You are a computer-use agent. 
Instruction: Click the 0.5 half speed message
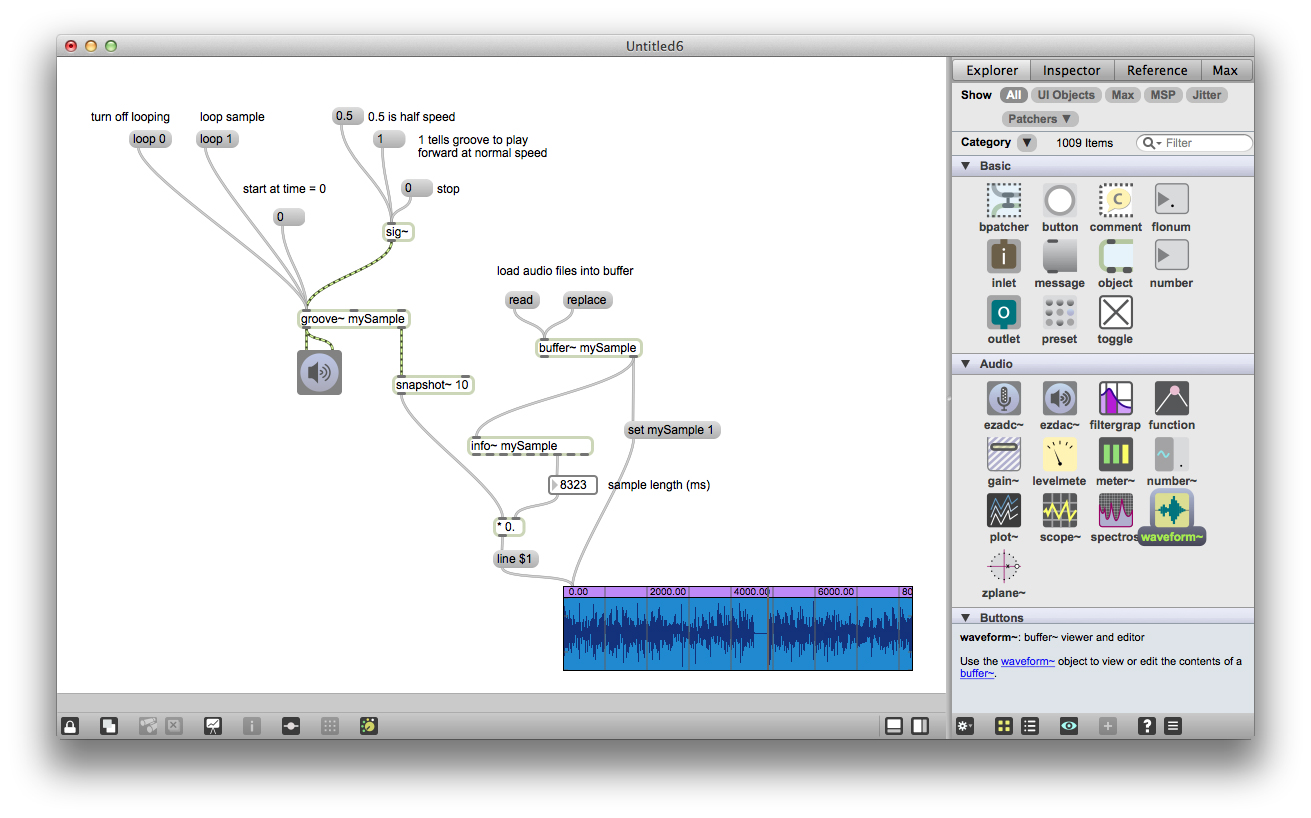347,116
